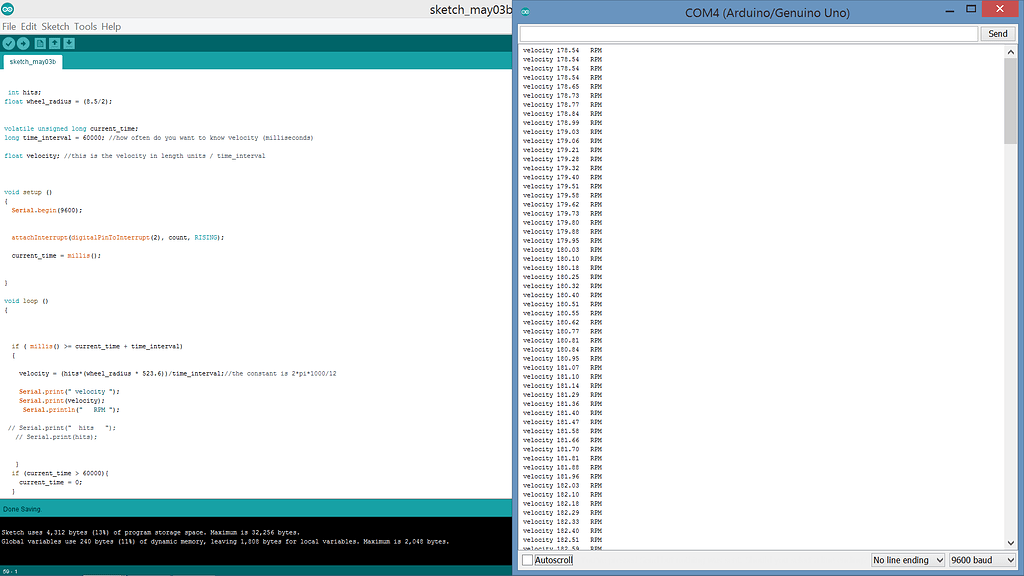
Task: Open the File menu
Action: pyautogui.click(x=9, y=26)
